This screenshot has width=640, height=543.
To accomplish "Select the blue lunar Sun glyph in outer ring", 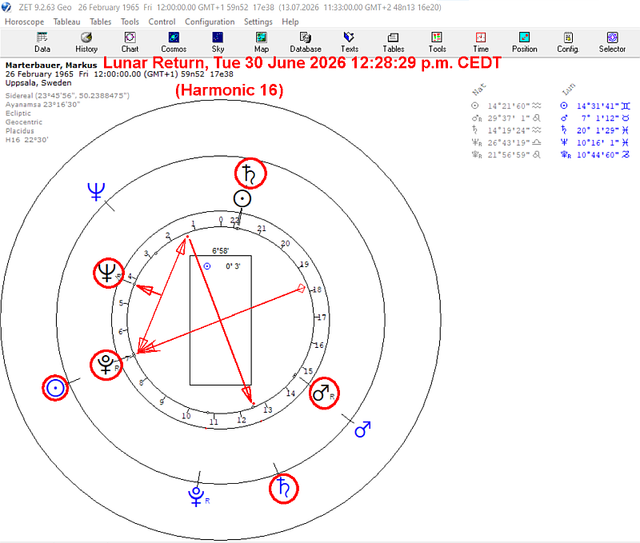I will (55, 388).
